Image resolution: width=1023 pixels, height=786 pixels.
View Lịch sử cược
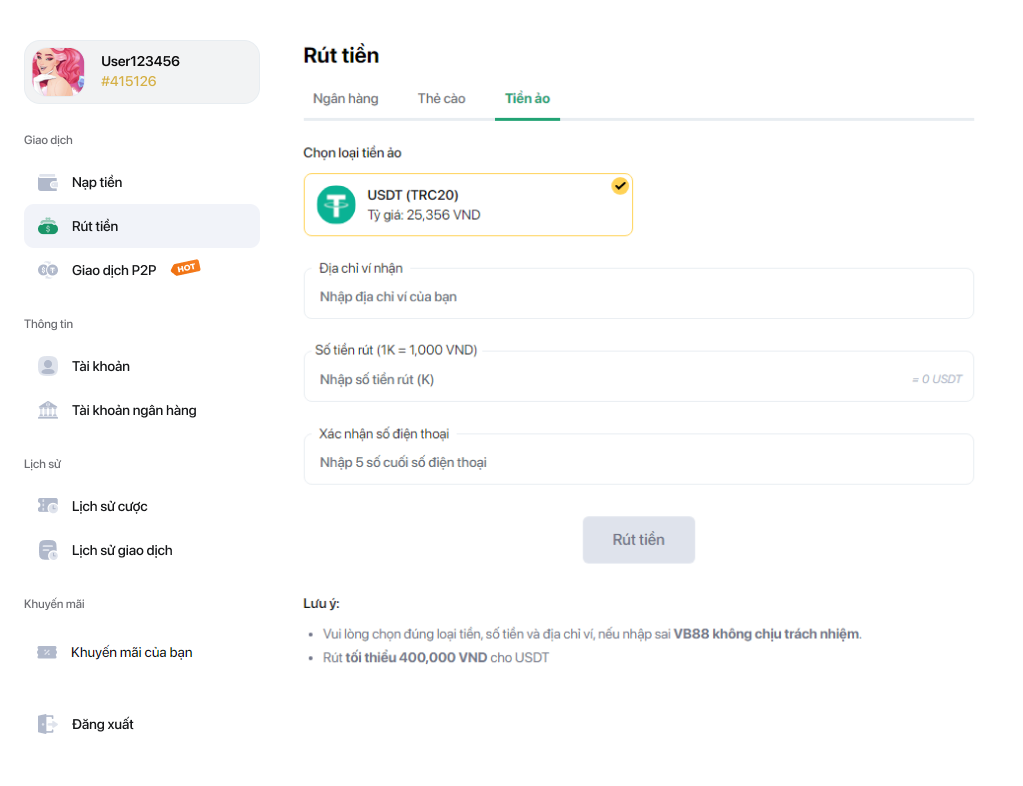click(x=142, y=506)
